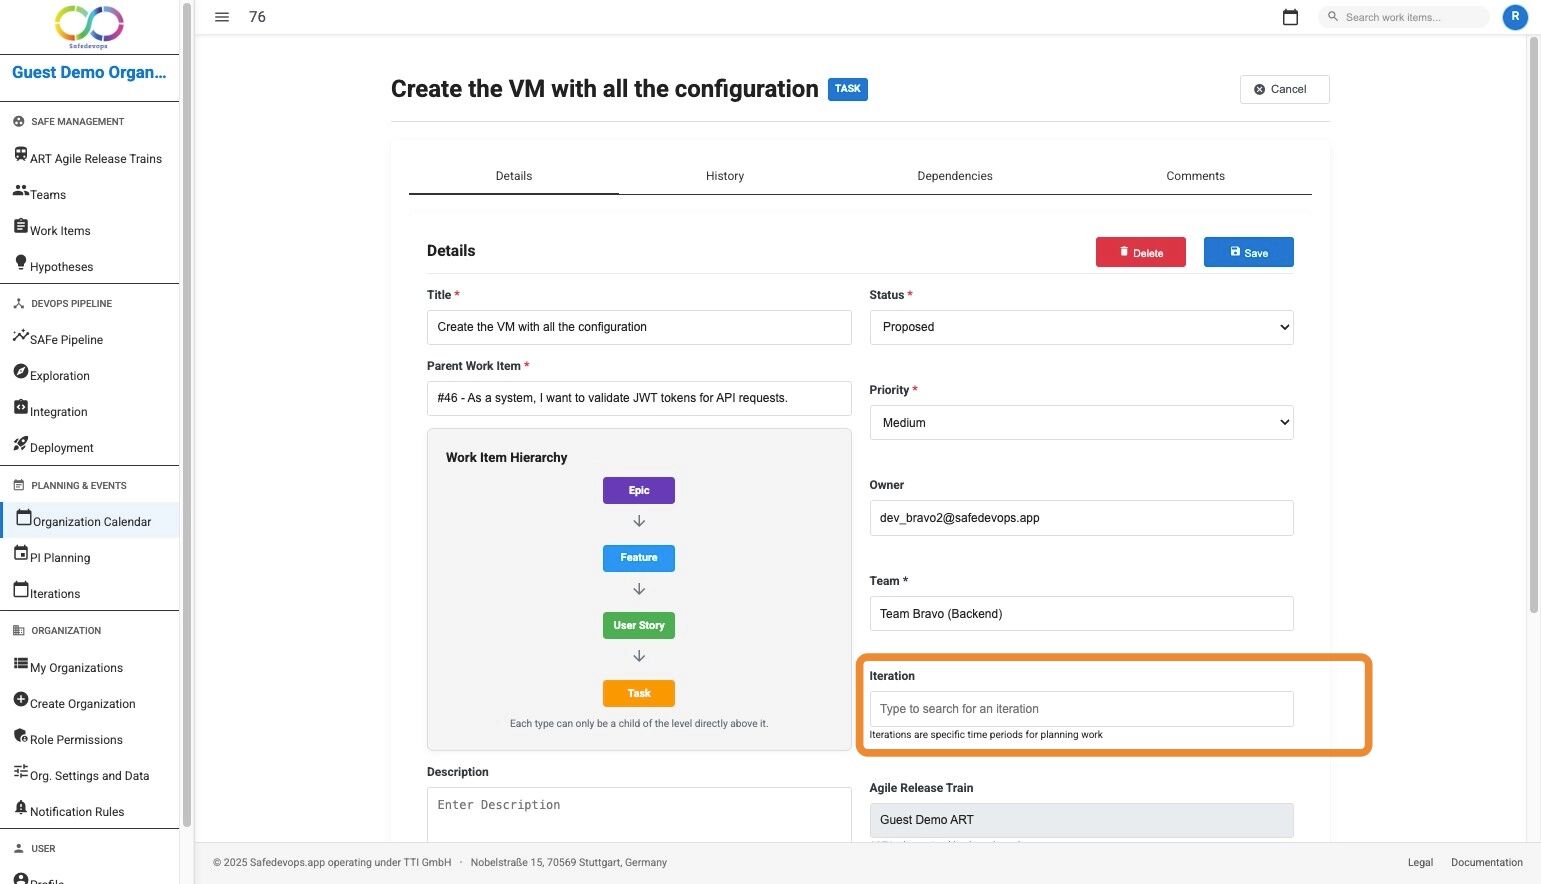Open the calendar icon in the top bar

pyautogui.click(x=1290, y=16)
